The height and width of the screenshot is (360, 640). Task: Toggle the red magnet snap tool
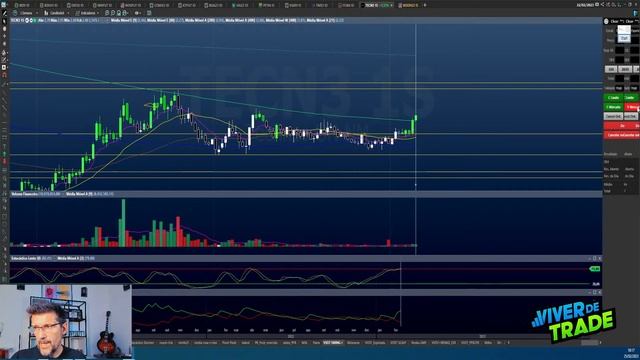4,75
